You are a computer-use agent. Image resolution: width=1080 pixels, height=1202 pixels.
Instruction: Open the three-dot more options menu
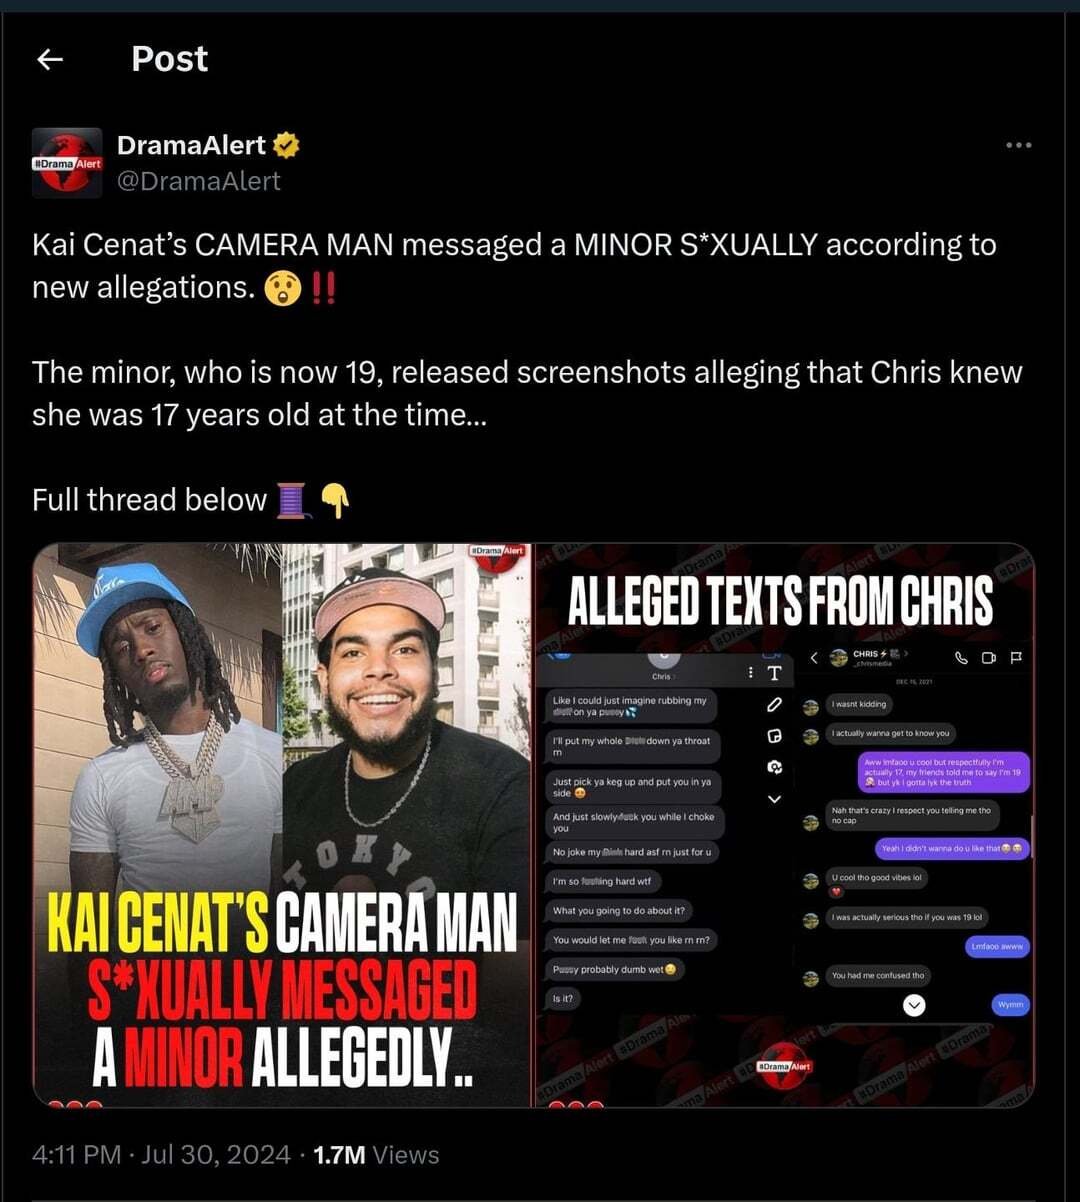click(1018, 146)
